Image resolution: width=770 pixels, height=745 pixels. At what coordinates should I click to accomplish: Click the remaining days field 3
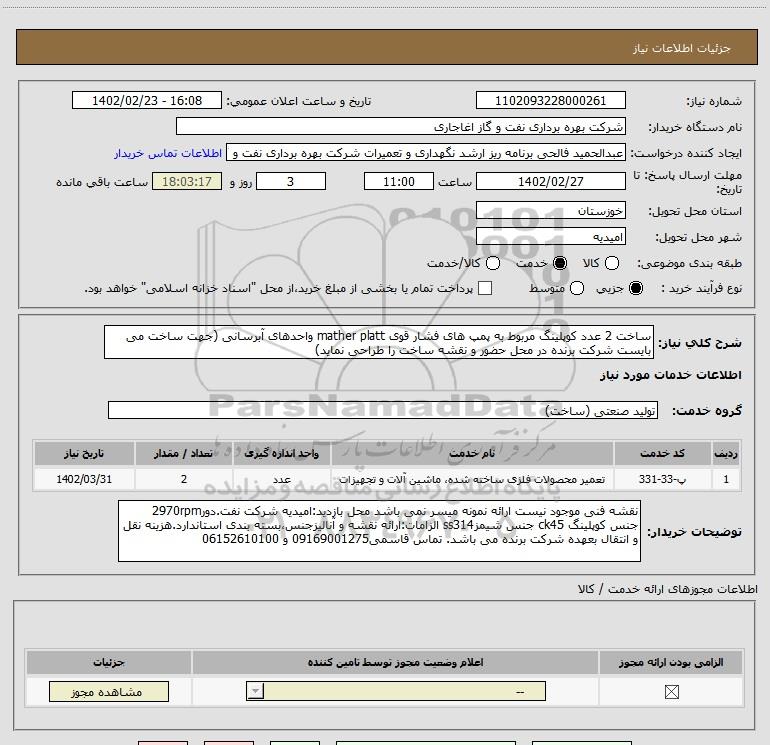click(x=291, y=182)
